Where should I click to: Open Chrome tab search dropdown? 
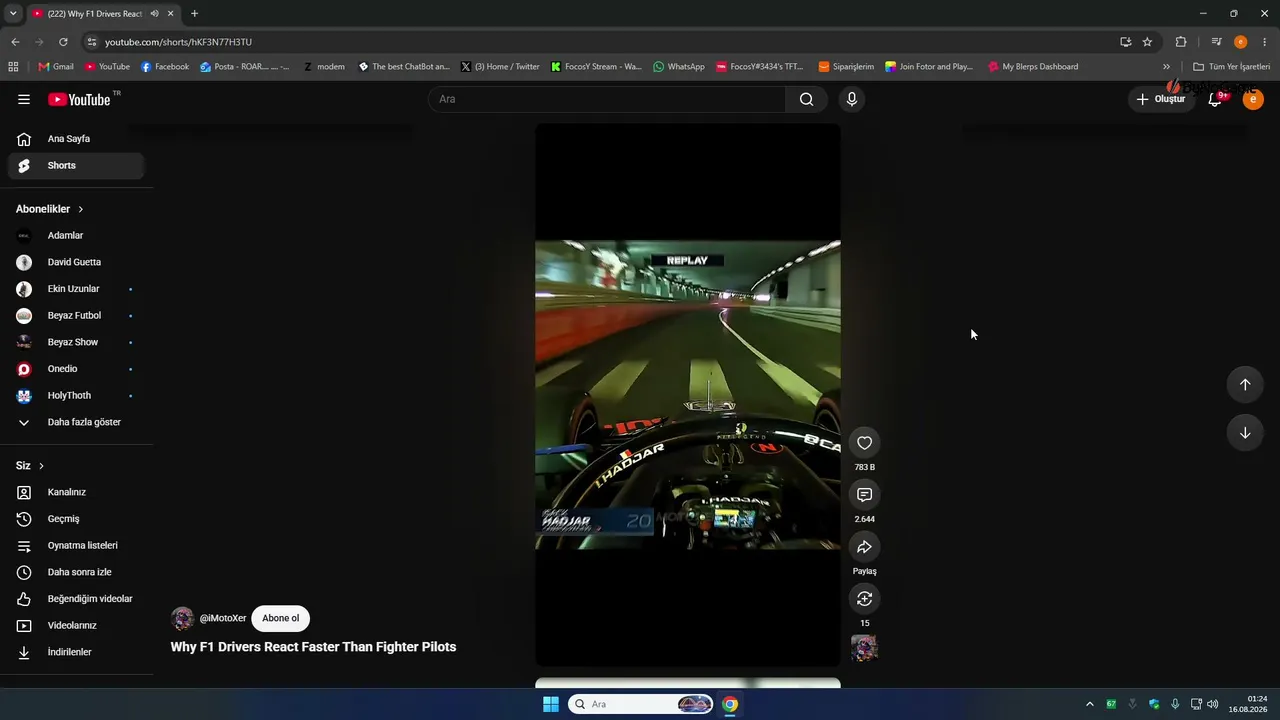click(x=13, y=14)
